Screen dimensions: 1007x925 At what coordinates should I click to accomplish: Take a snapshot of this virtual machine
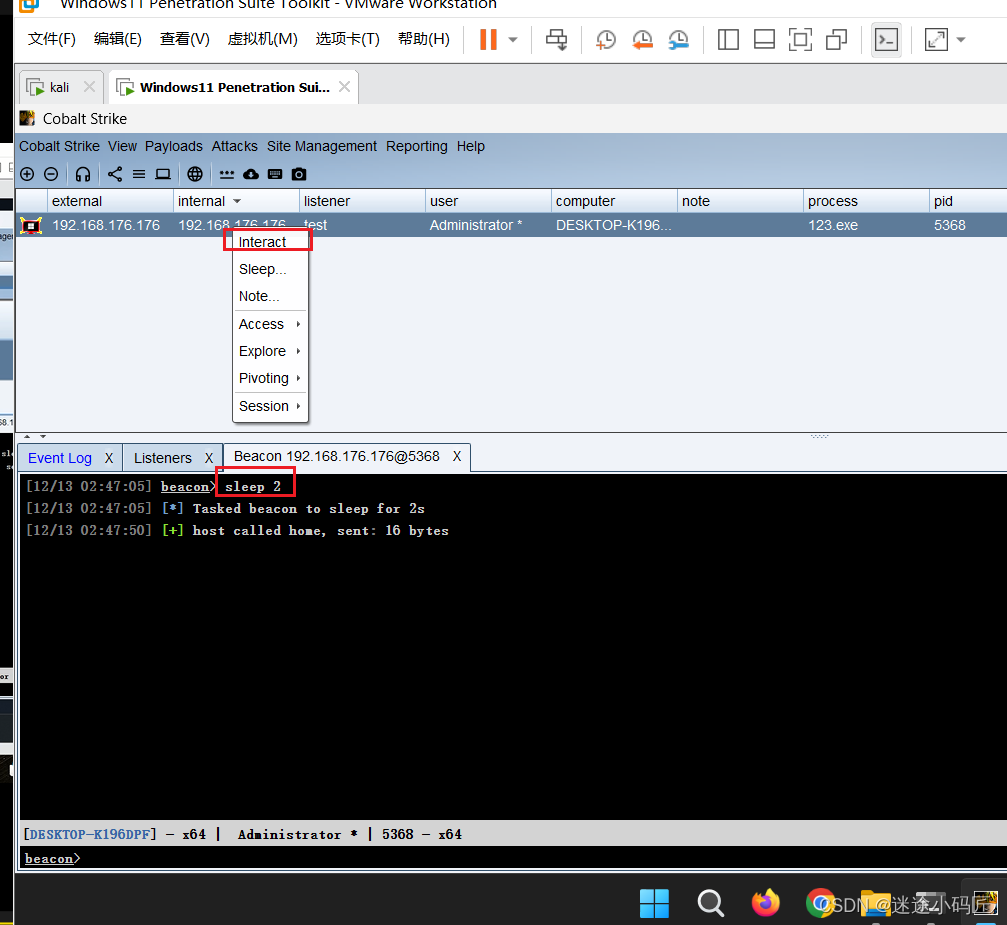point(606,39)
